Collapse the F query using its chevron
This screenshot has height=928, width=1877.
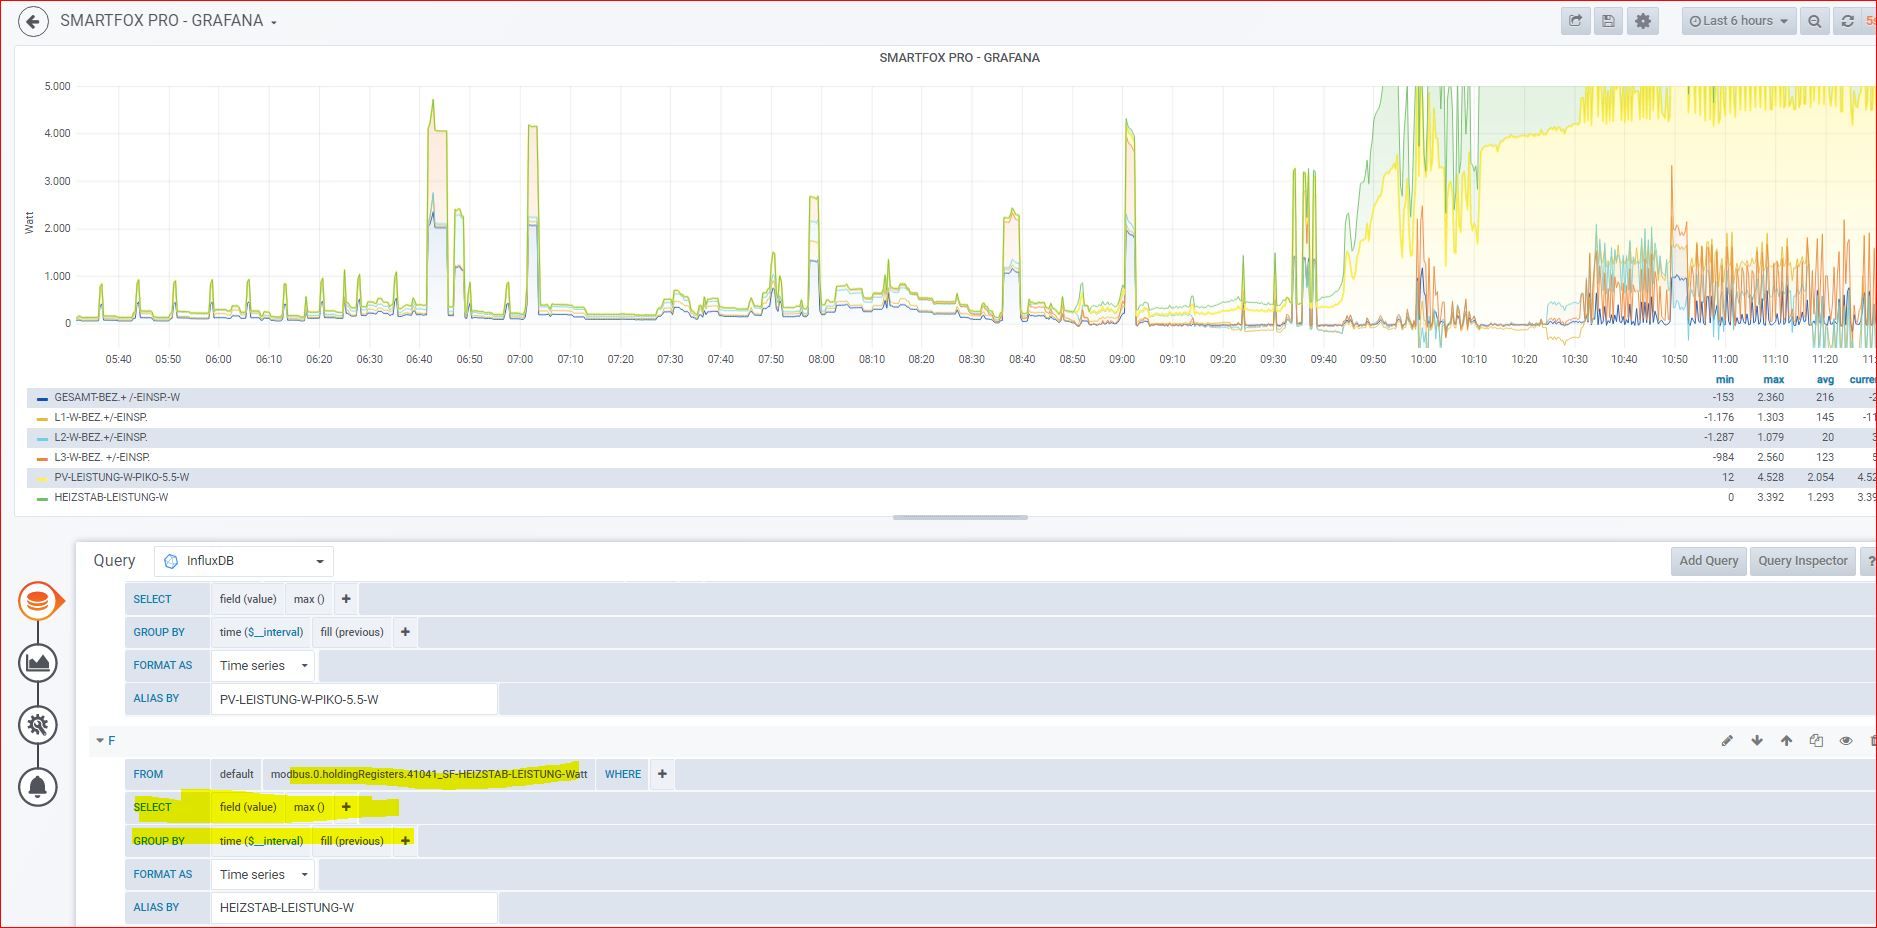pyautogui.click(x=101, y=741)
